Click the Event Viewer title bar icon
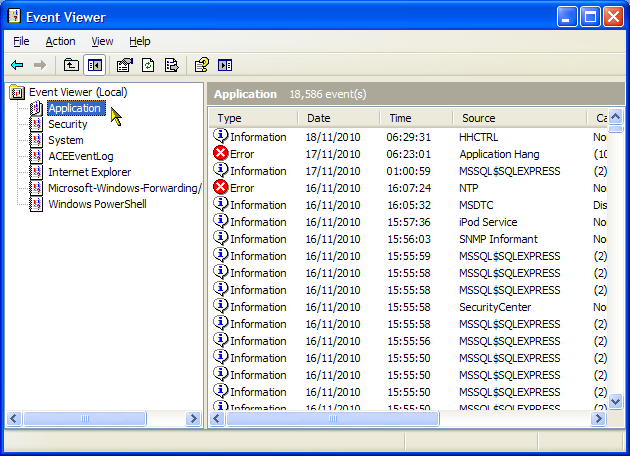This screenshot has height=456, width=630. pos(14,16)
